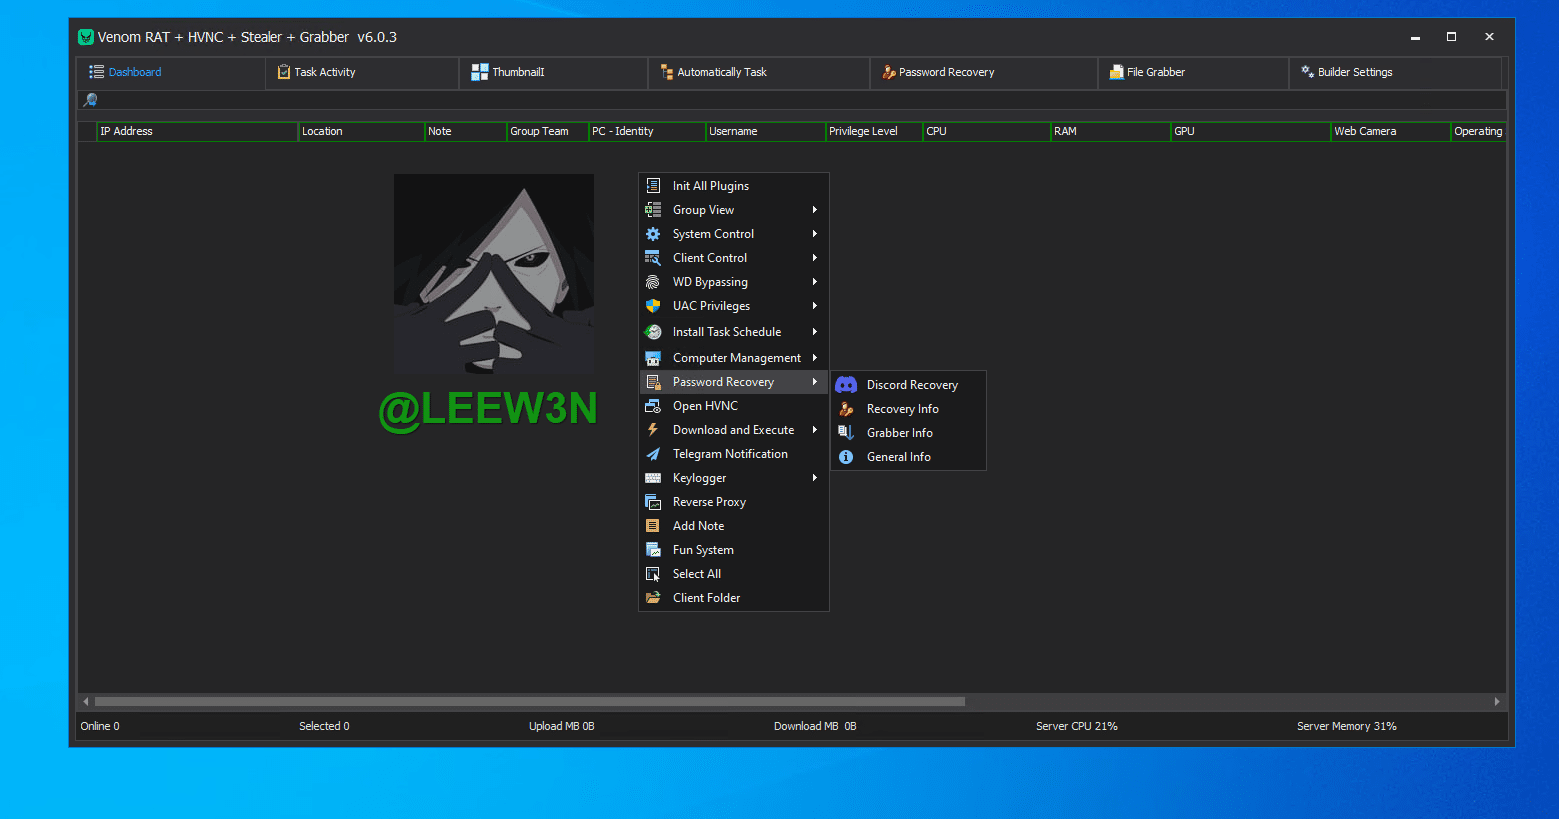The height and width of the screenshot is (819, 1559).
Task: Expand the System Control submenu arrow
Action: point(815,234)
